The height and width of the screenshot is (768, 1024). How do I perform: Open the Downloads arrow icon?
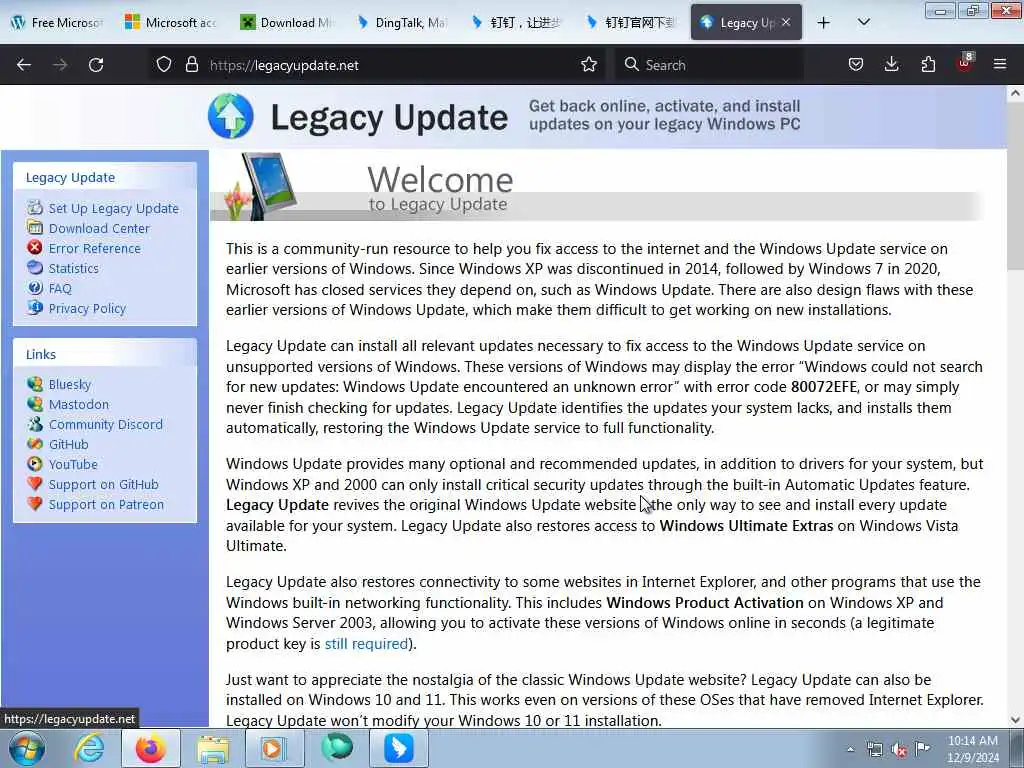click(891, 65)
